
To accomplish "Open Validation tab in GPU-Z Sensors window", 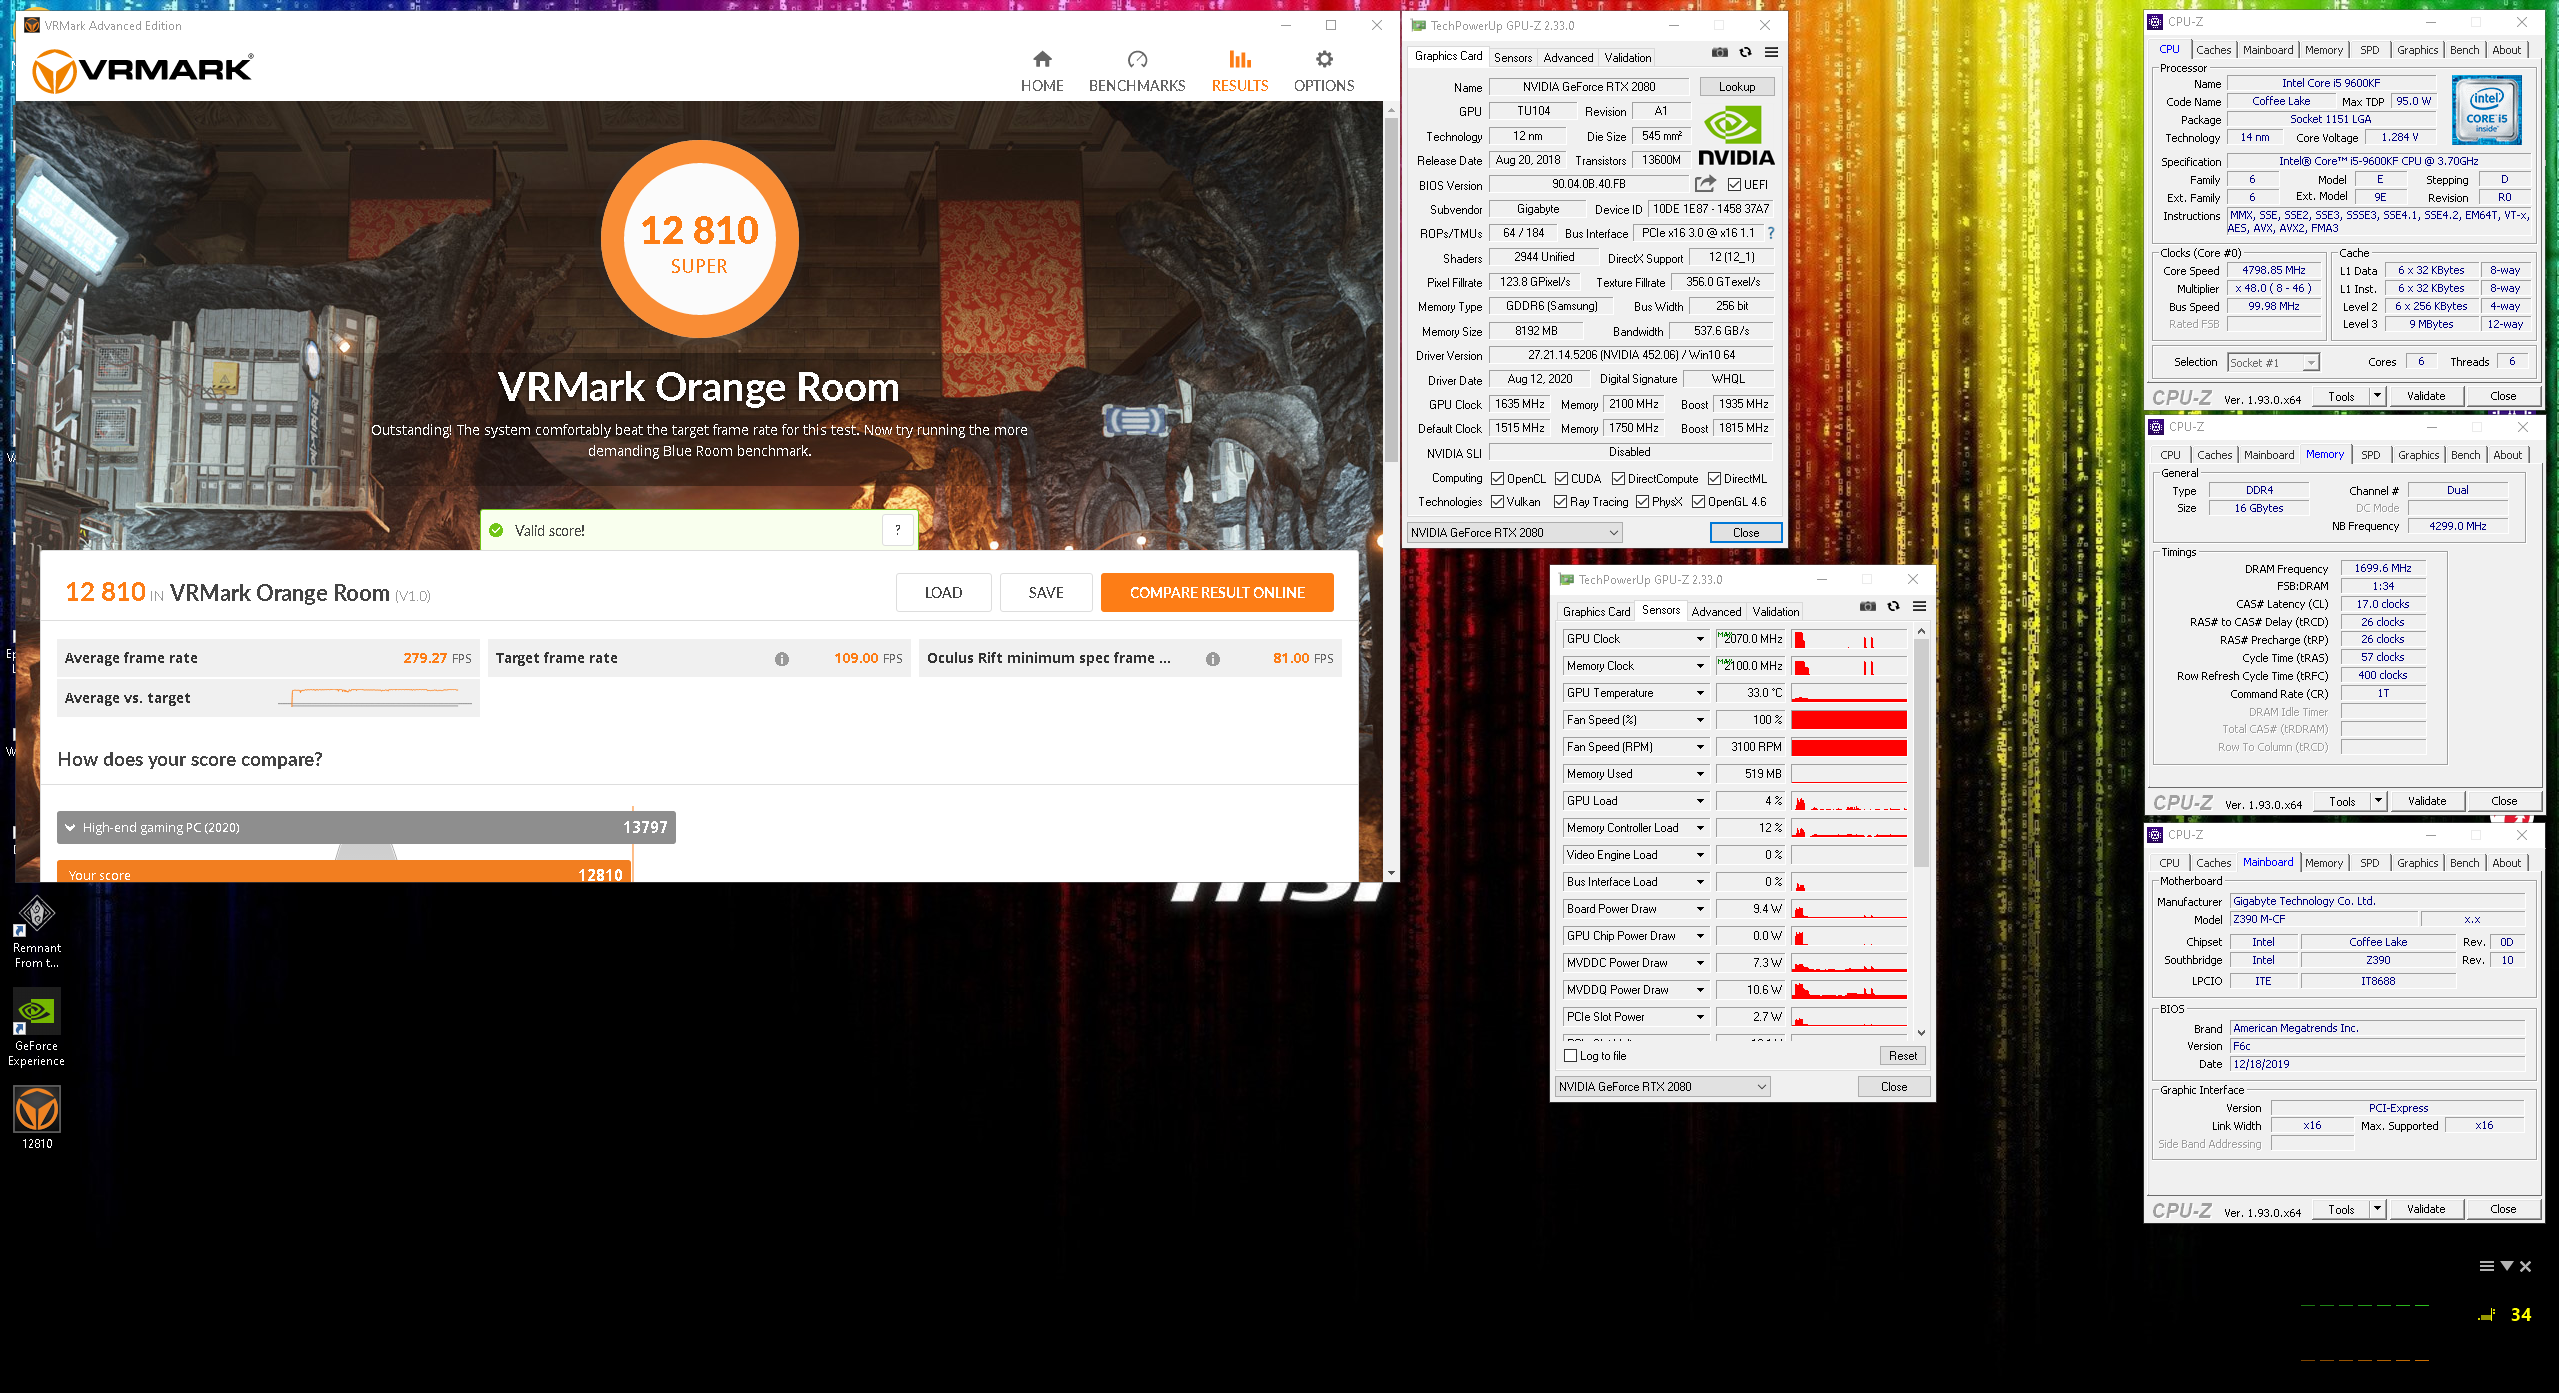I will [x=1776, y=612].
